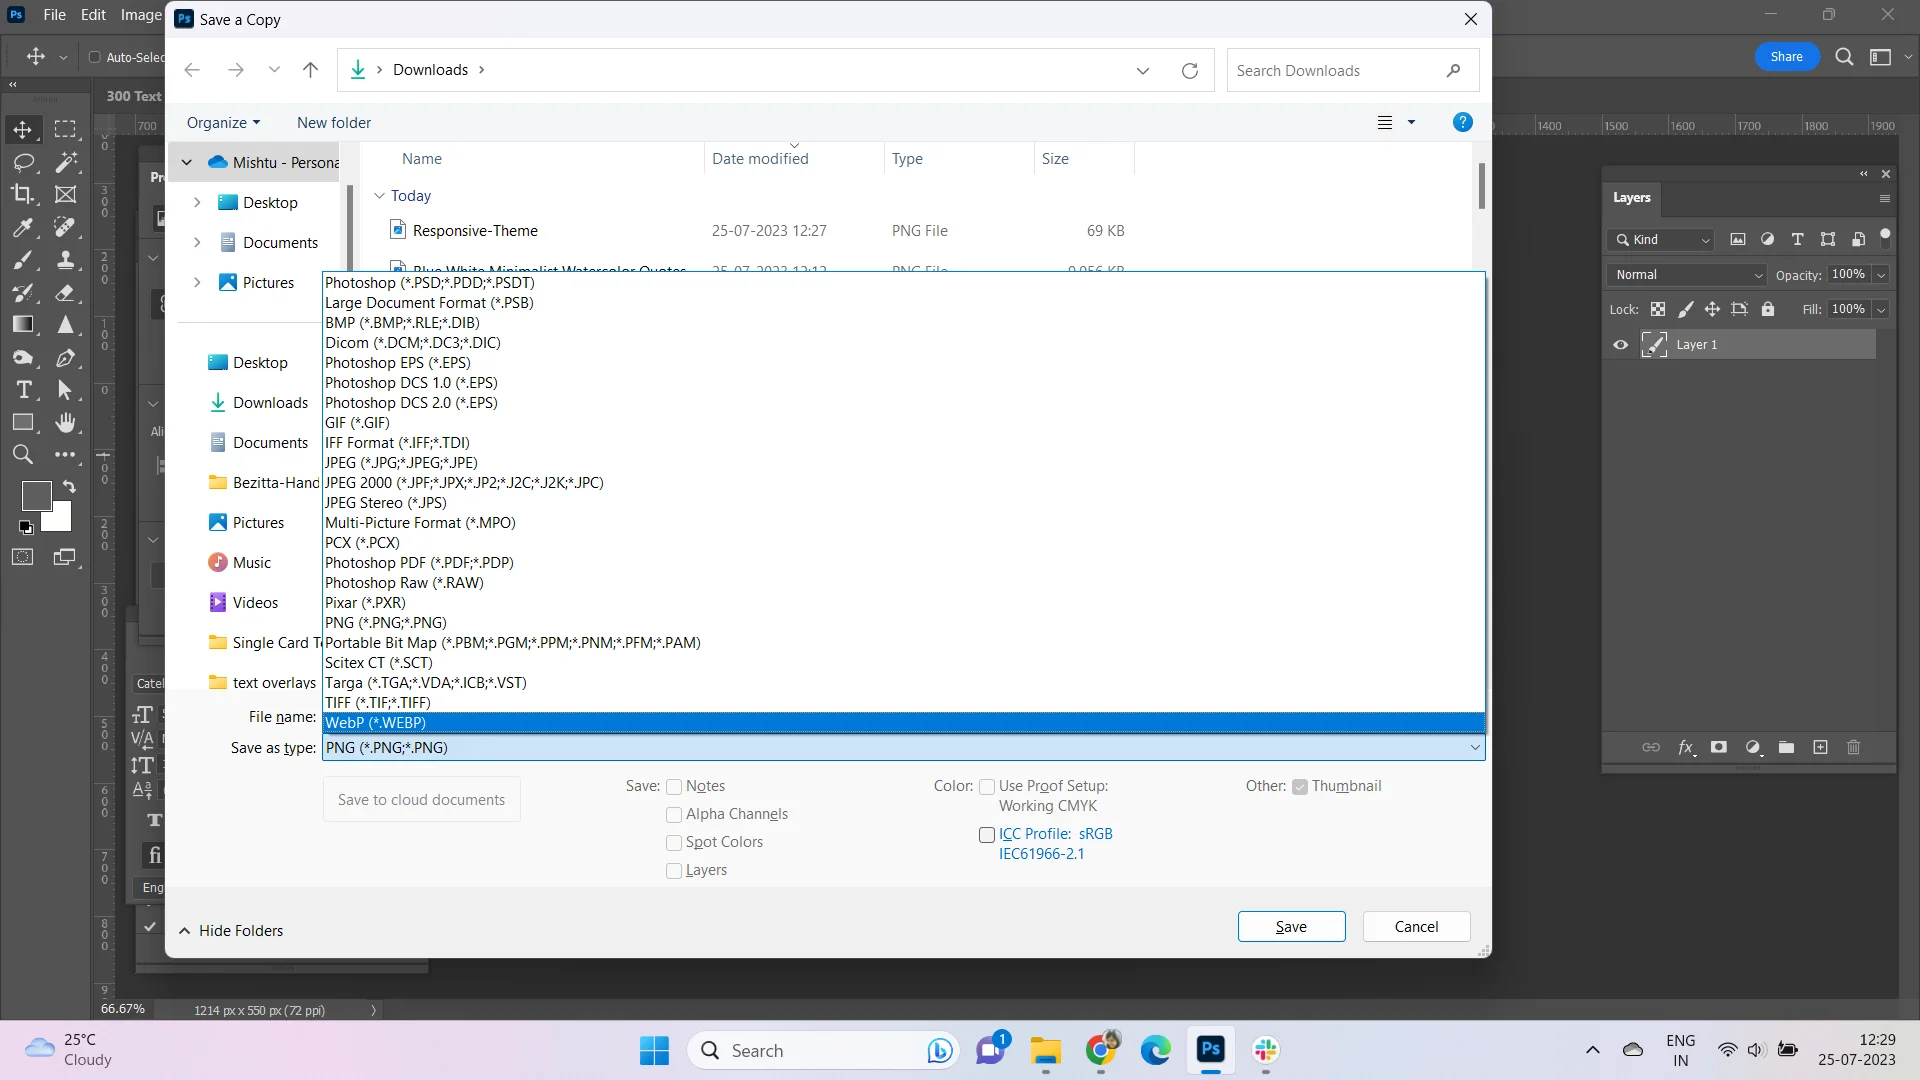Image resolution: width=1920 pixels, height=1080 pixels.
Task: Select the Move tool in Photoshop toolbar
Action: coord(22,130)
